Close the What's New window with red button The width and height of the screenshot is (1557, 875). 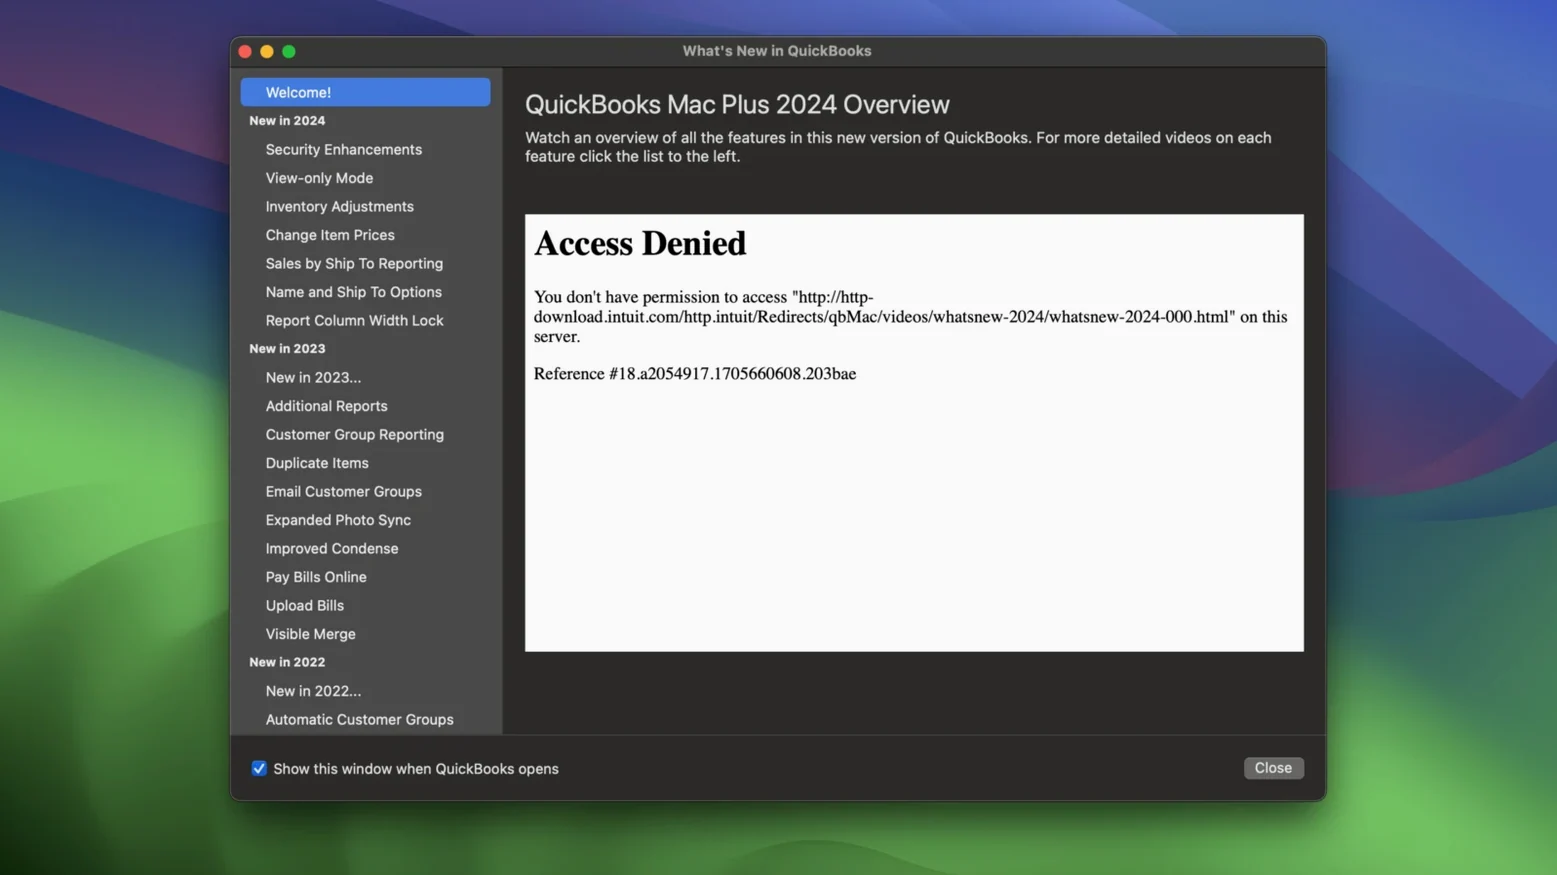click(x=245, y=51)
